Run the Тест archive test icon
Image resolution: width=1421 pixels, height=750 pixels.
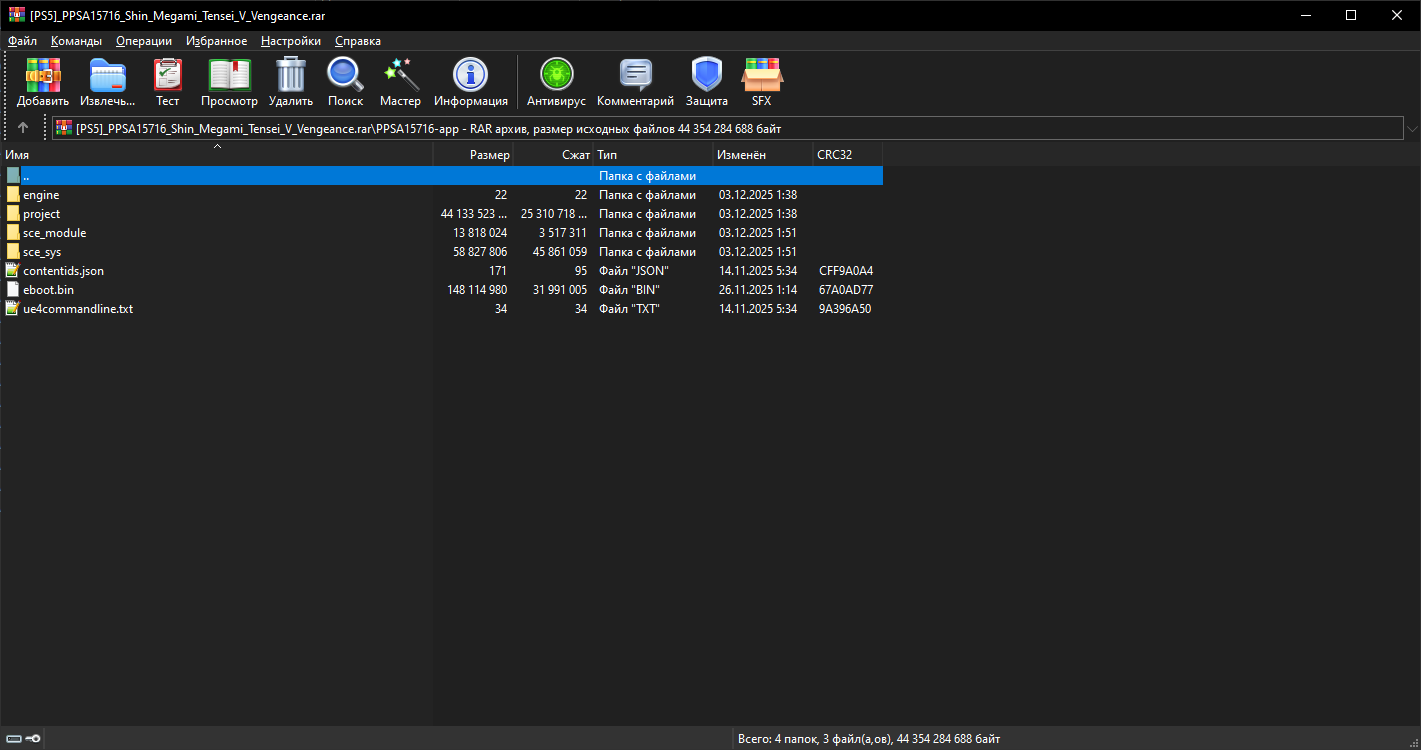(x=167, y=75)
